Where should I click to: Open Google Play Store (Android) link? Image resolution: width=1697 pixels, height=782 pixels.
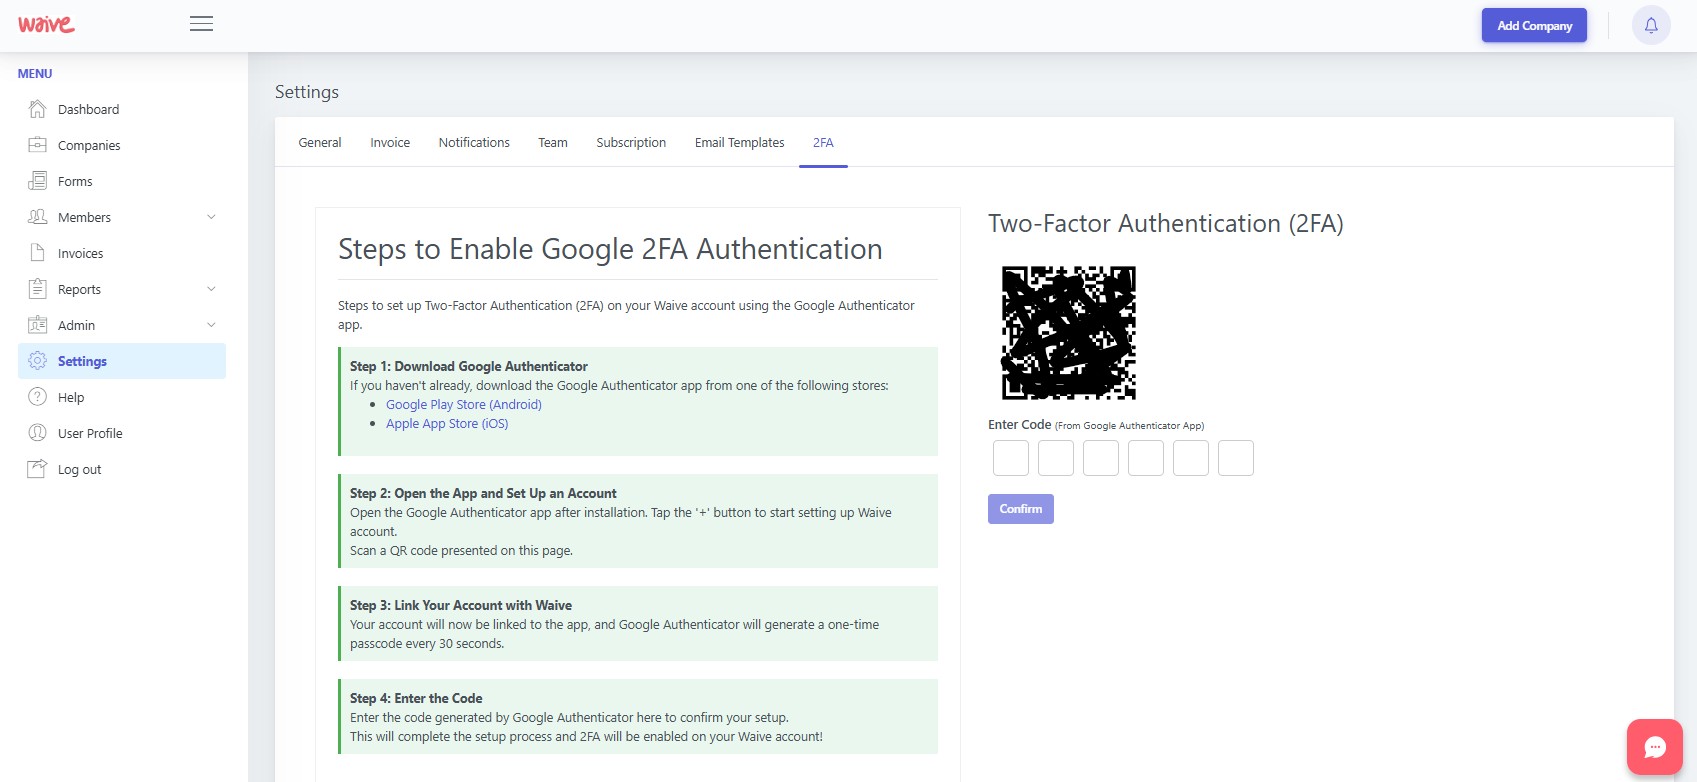pyautogui.click(x=464, y=405)
